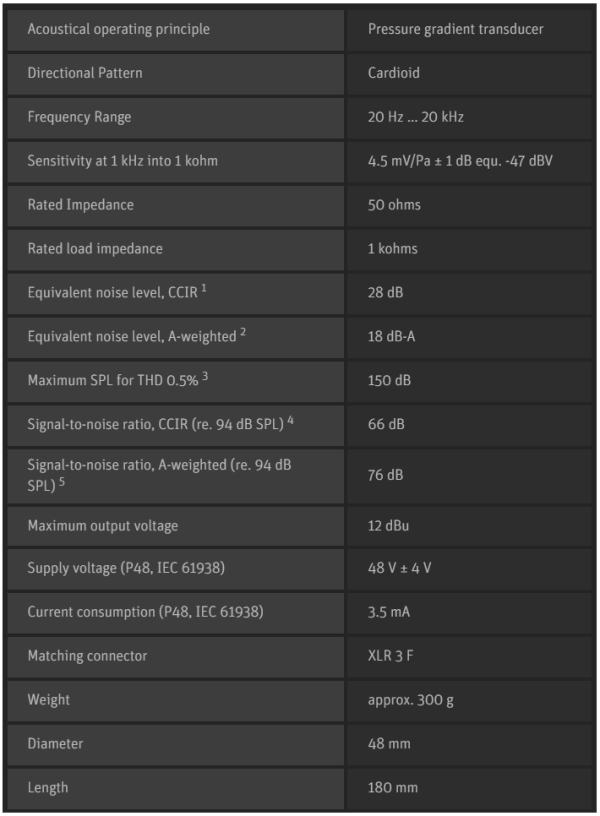The width and height of the screenshot is (600, 816).
Task: Click the 1 kohms load impedance value
Action: tap(393, 249)
